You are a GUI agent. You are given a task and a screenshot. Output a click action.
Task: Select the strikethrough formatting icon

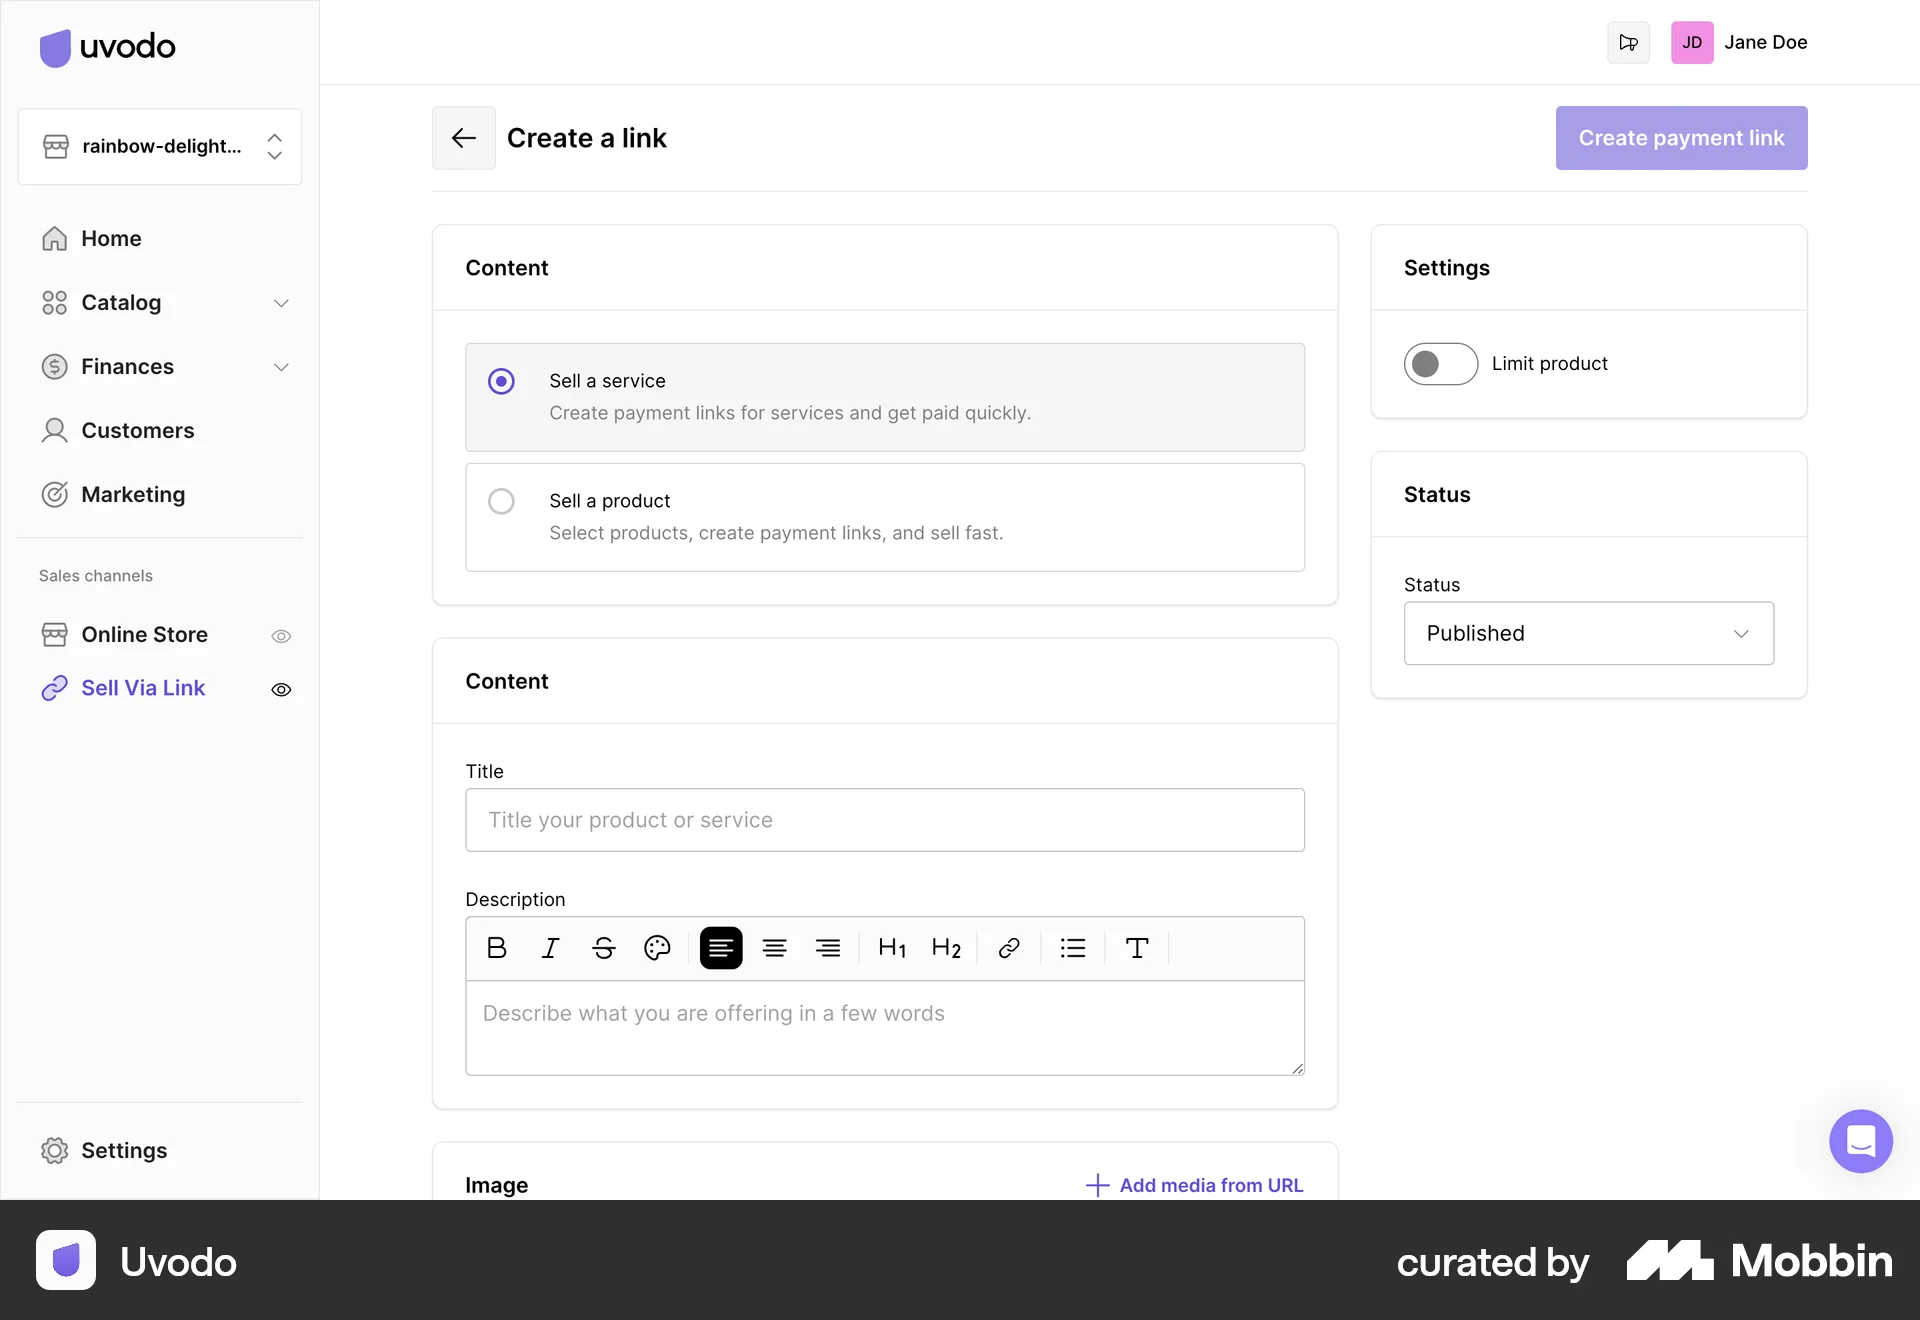pyautogui.click(x=604, y=948)
